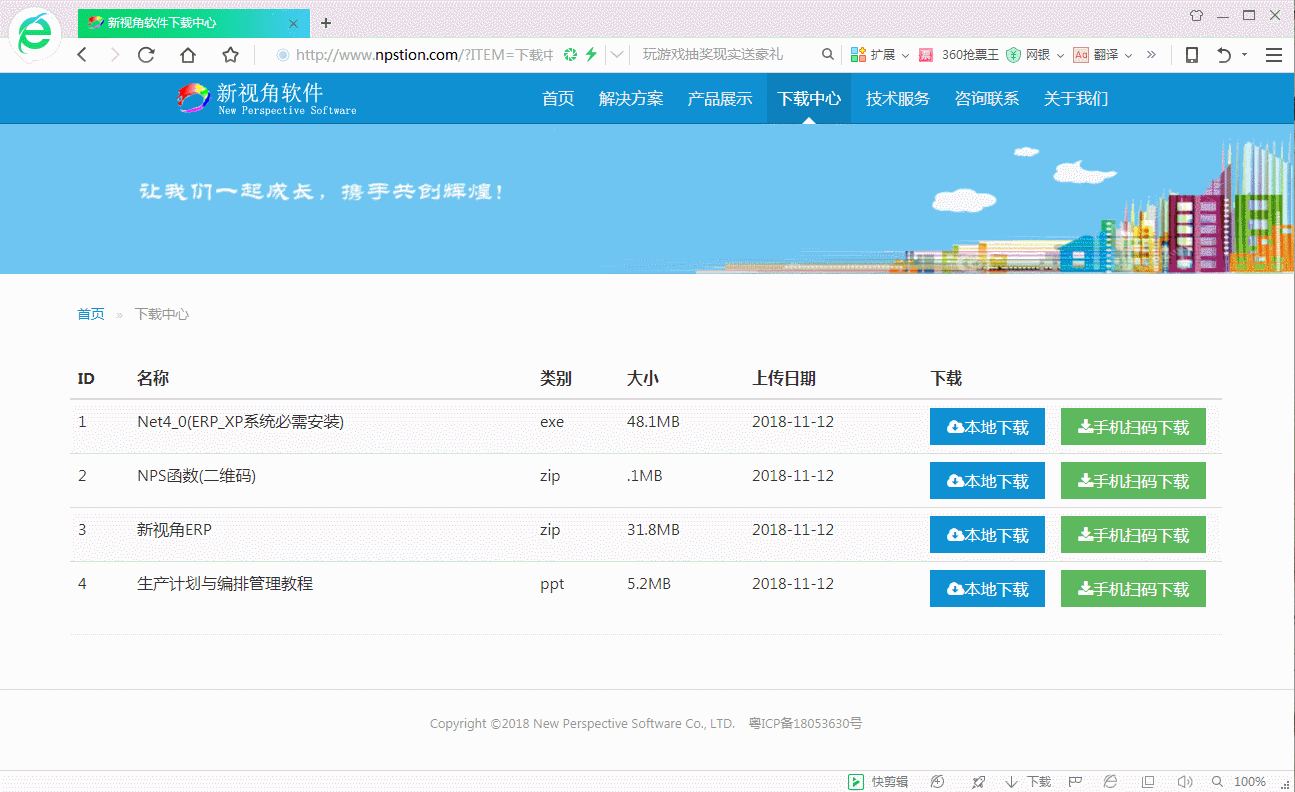Screen dimensions: 1295x792
Task: Launch the 快剪辑 video clip tool
Action: (875, 781)
